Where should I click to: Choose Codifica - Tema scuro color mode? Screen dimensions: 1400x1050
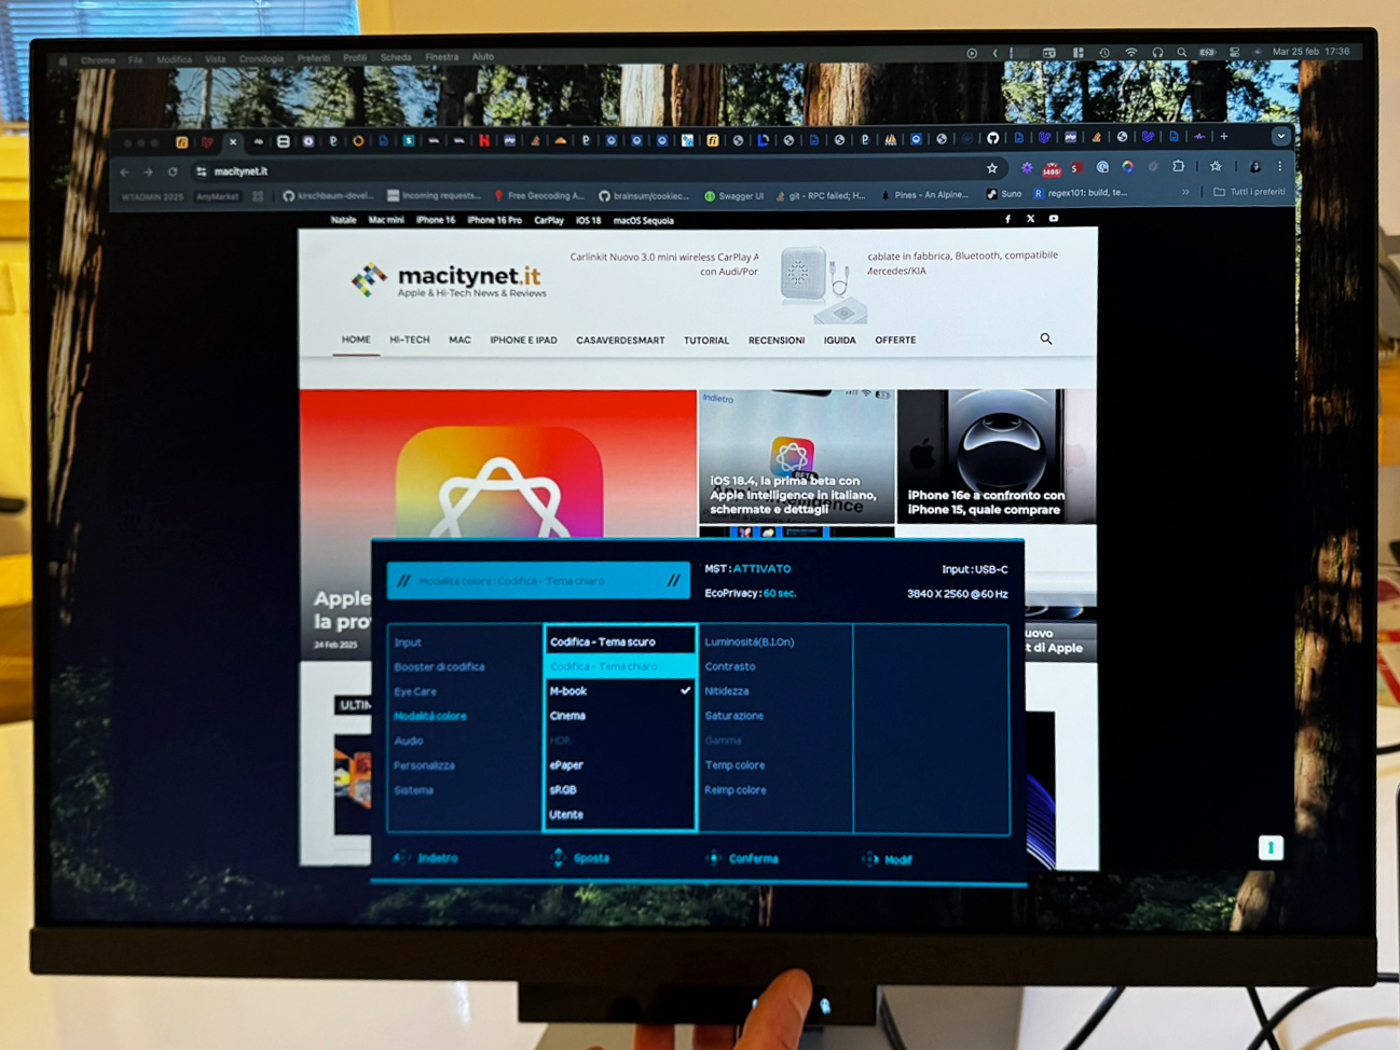tap(620, 642)
